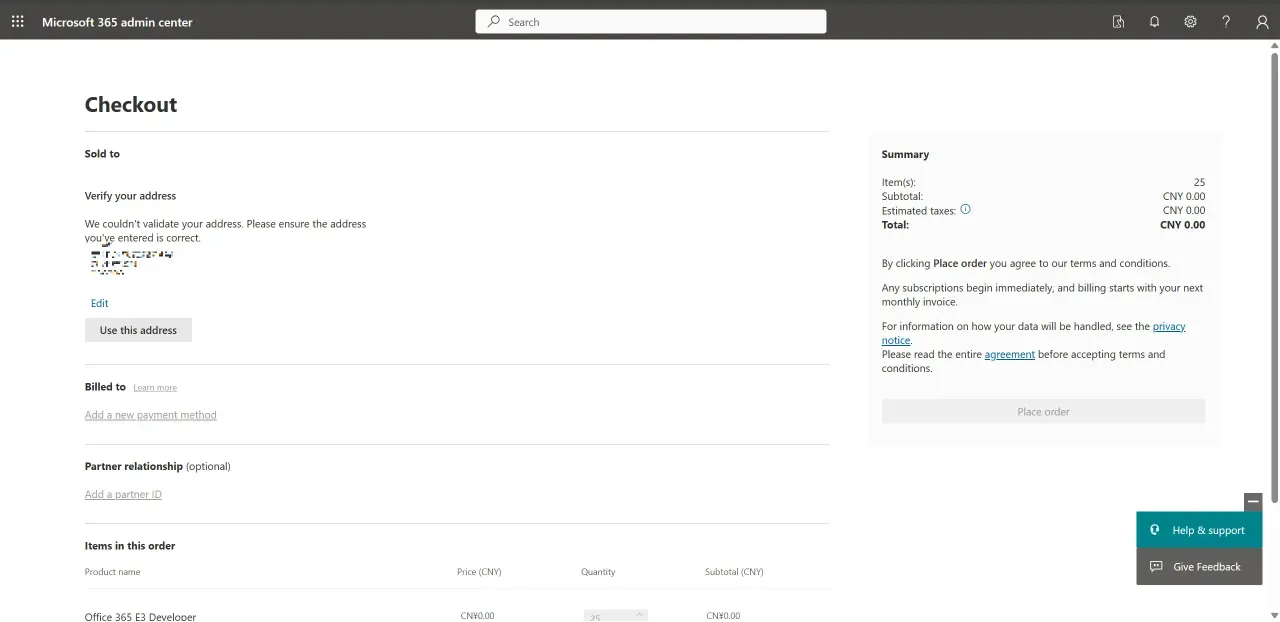Open the agreement link

(x=1010, y=354)
